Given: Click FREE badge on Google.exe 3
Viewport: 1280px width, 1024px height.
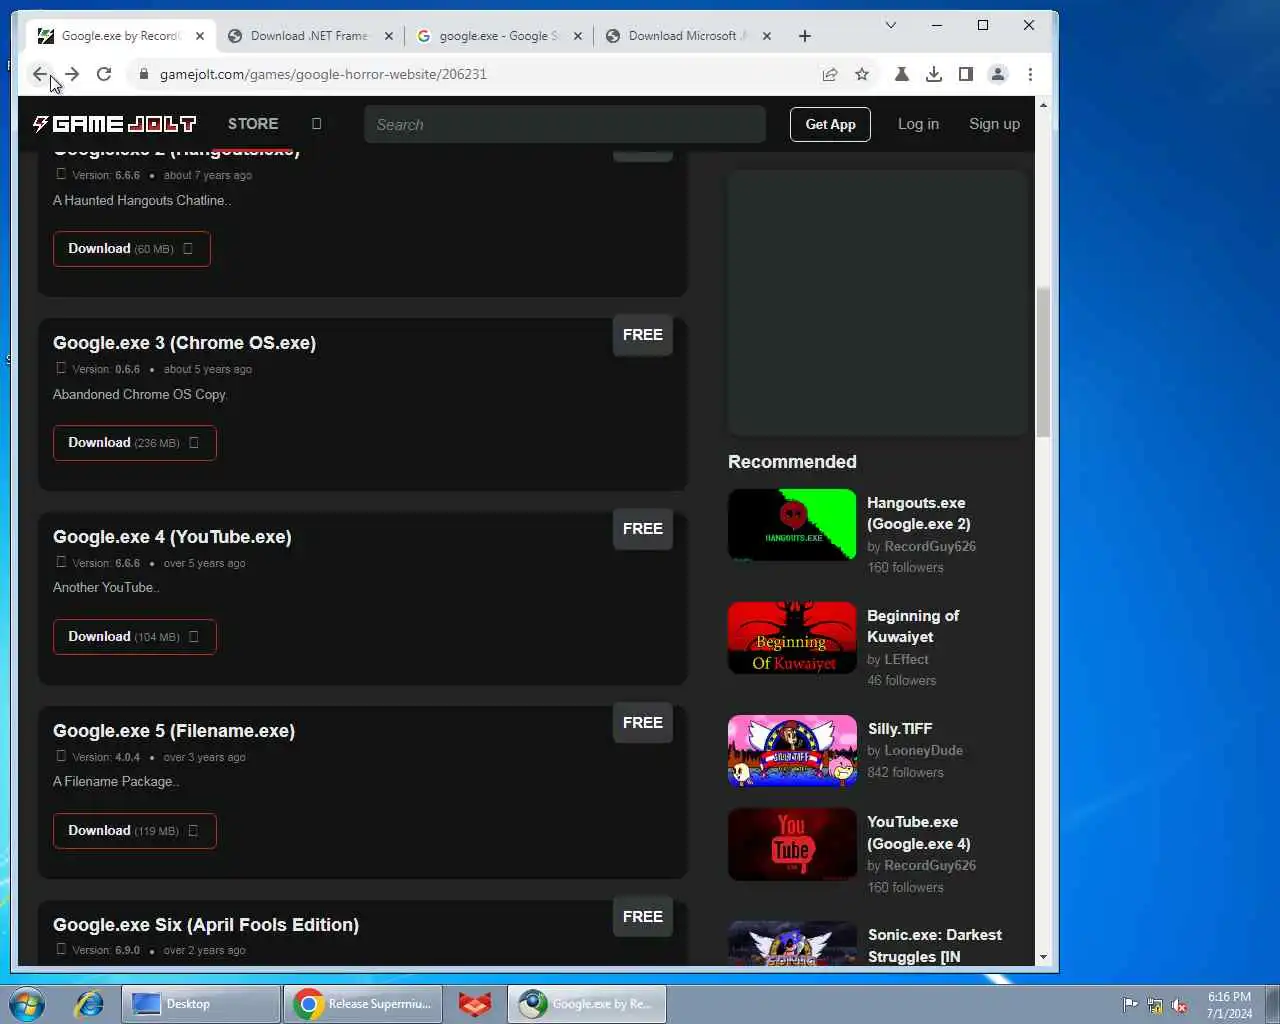Looking at the screenshot, I should tap(642, 335).
